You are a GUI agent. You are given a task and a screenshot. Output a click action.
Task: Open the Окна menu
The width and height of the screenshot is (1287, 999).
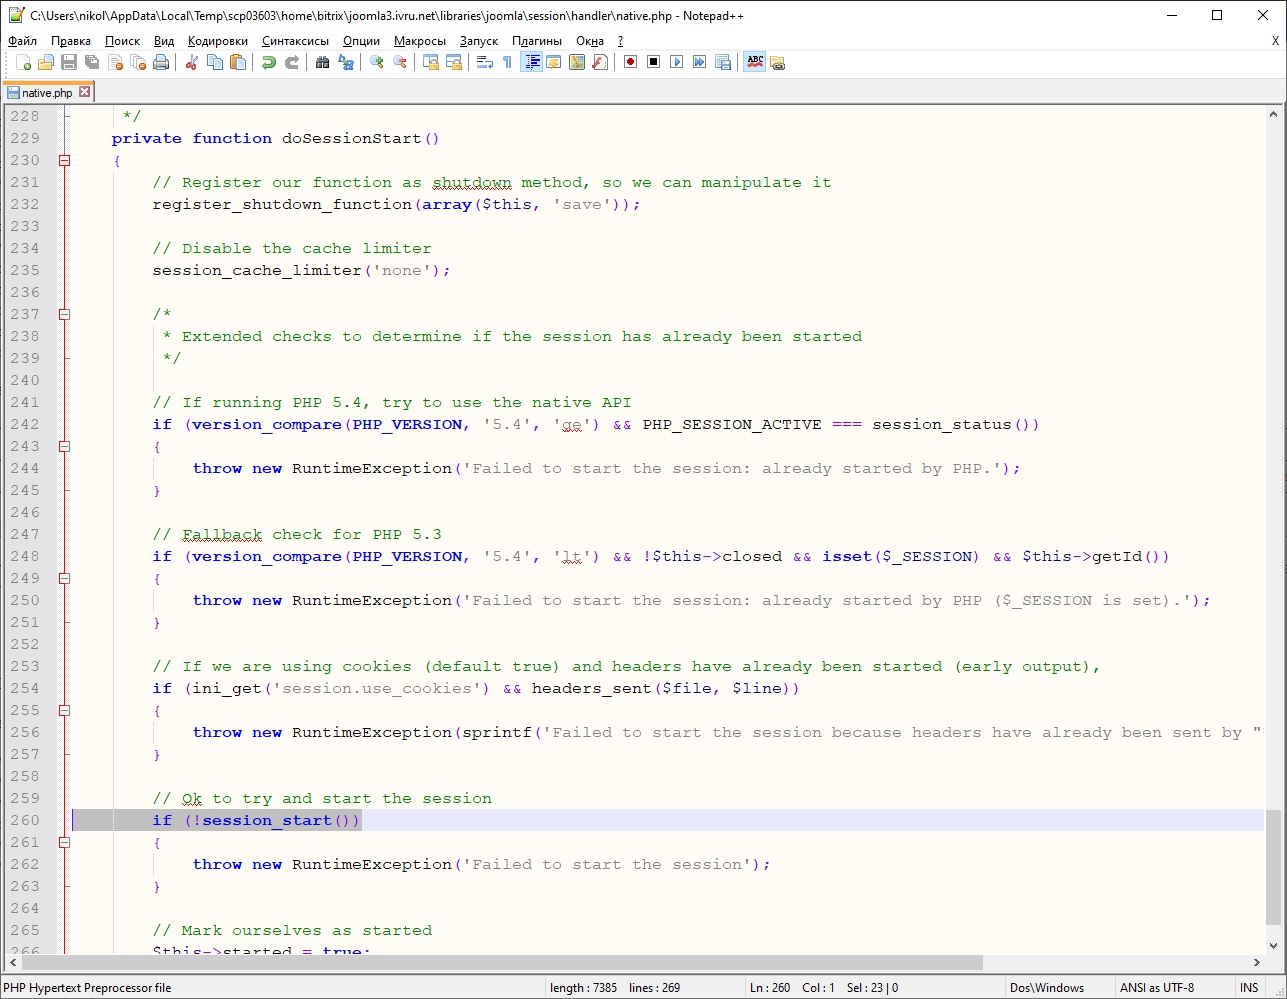590,41
